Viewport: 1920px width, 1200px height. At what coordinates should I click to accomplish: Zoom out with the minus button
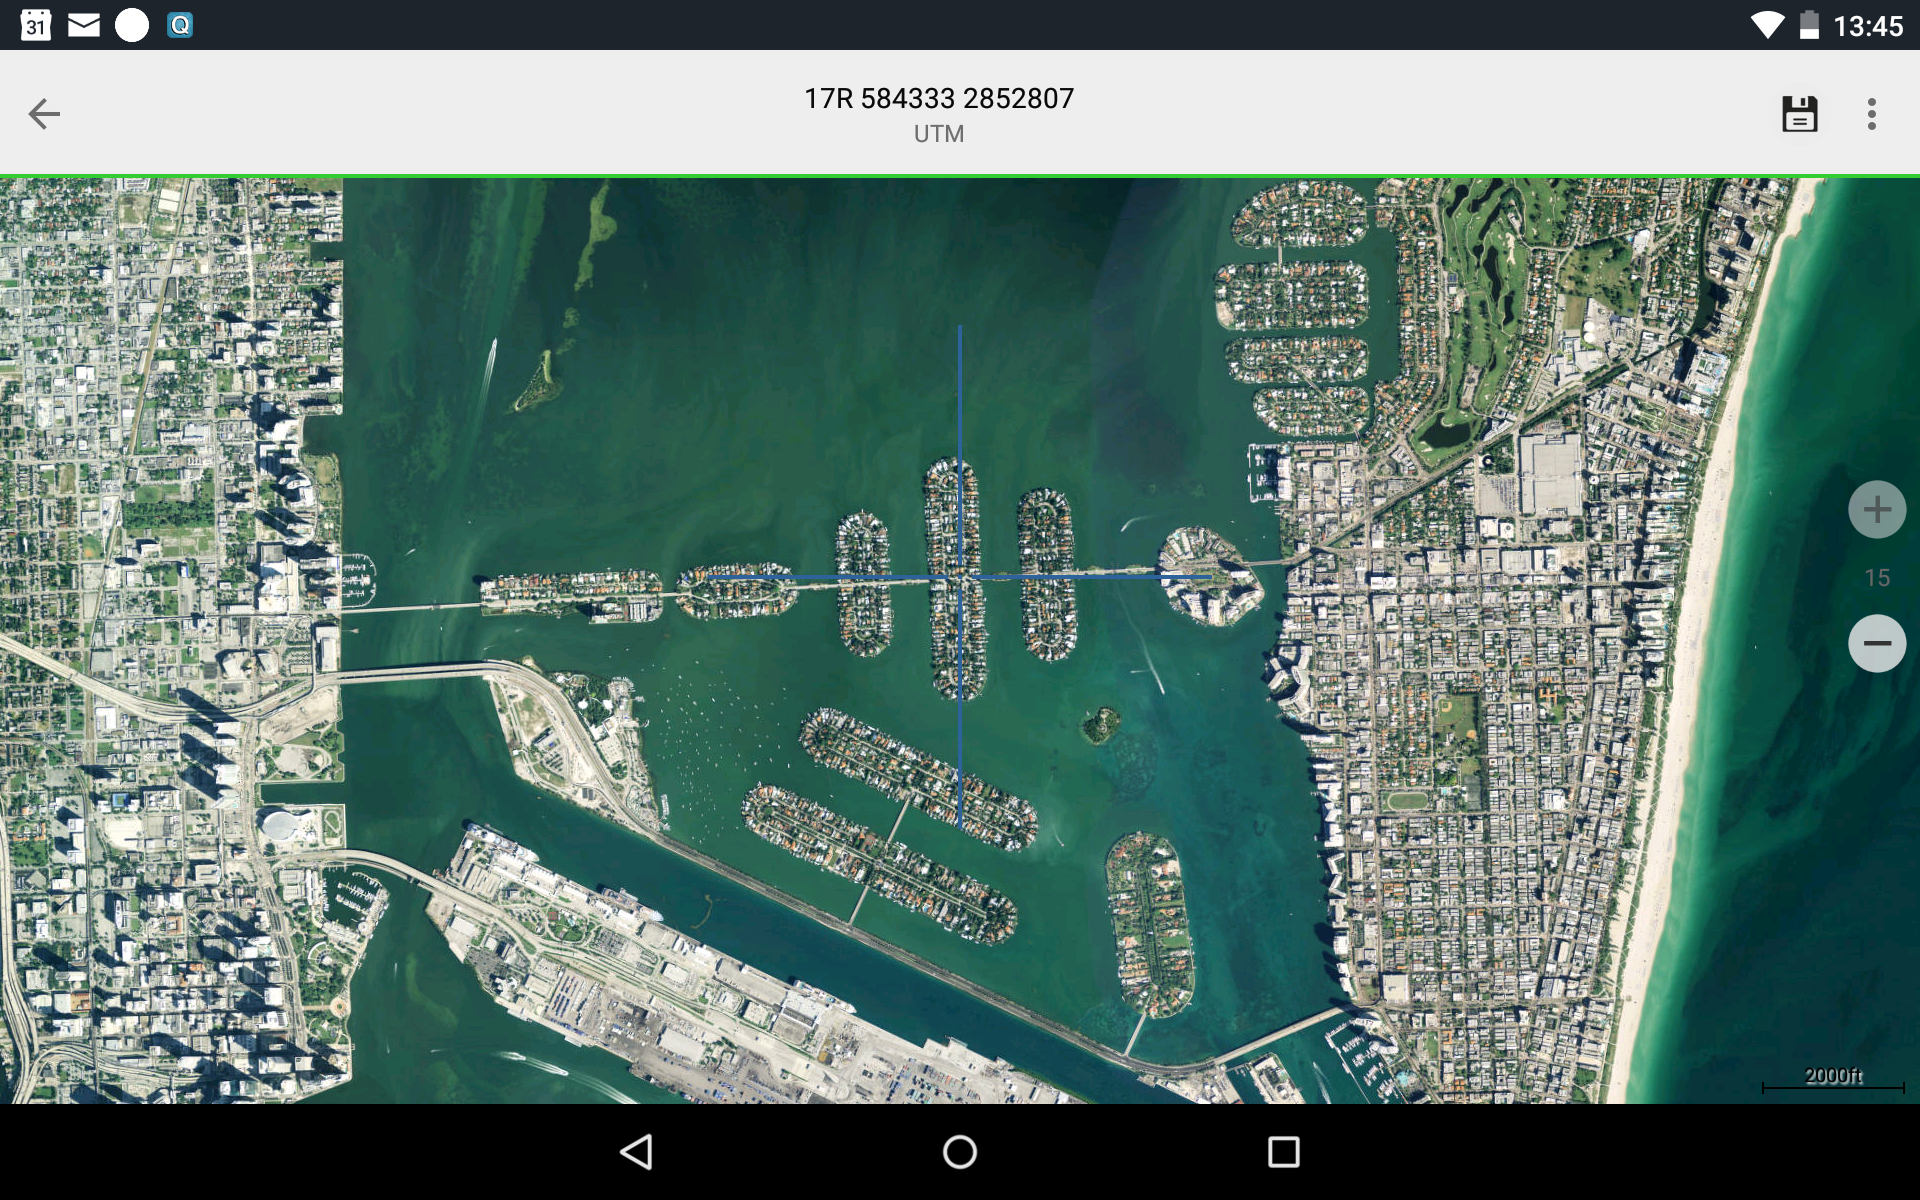(1876, 644)
